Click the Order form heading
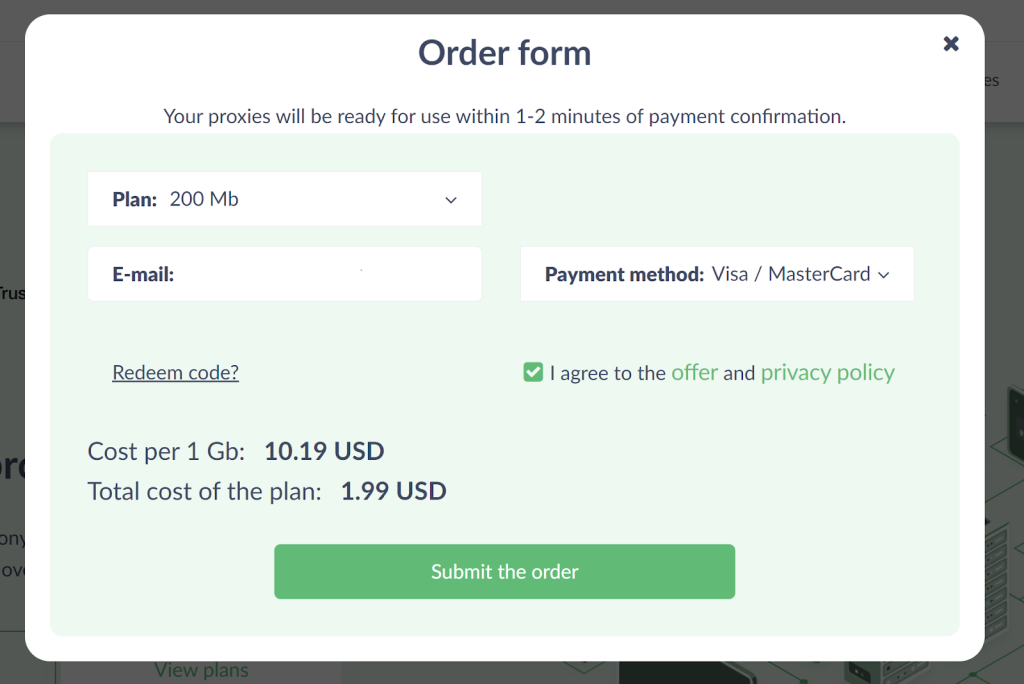The image size is (1024, 684). [504, 53]
